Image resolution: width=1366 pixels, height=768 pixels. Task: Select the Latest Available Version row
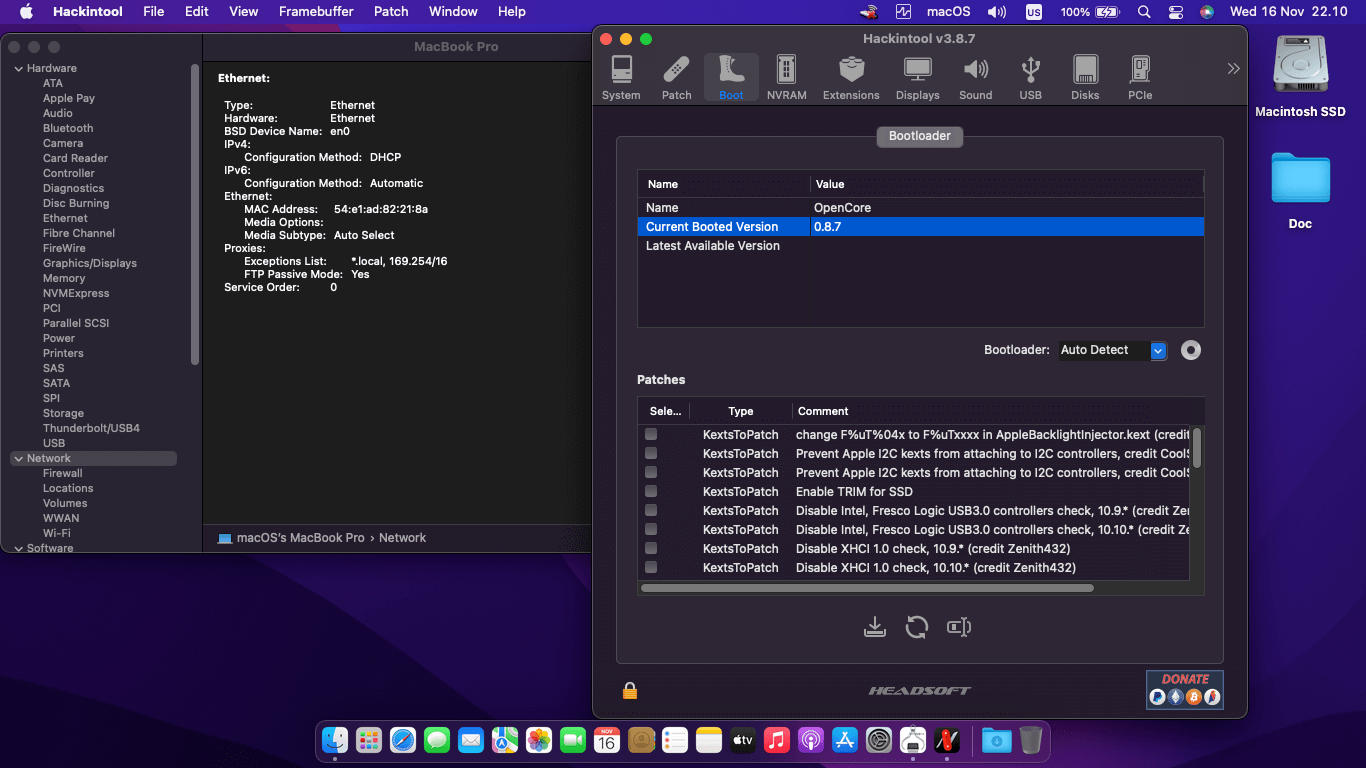coord(920,246)
